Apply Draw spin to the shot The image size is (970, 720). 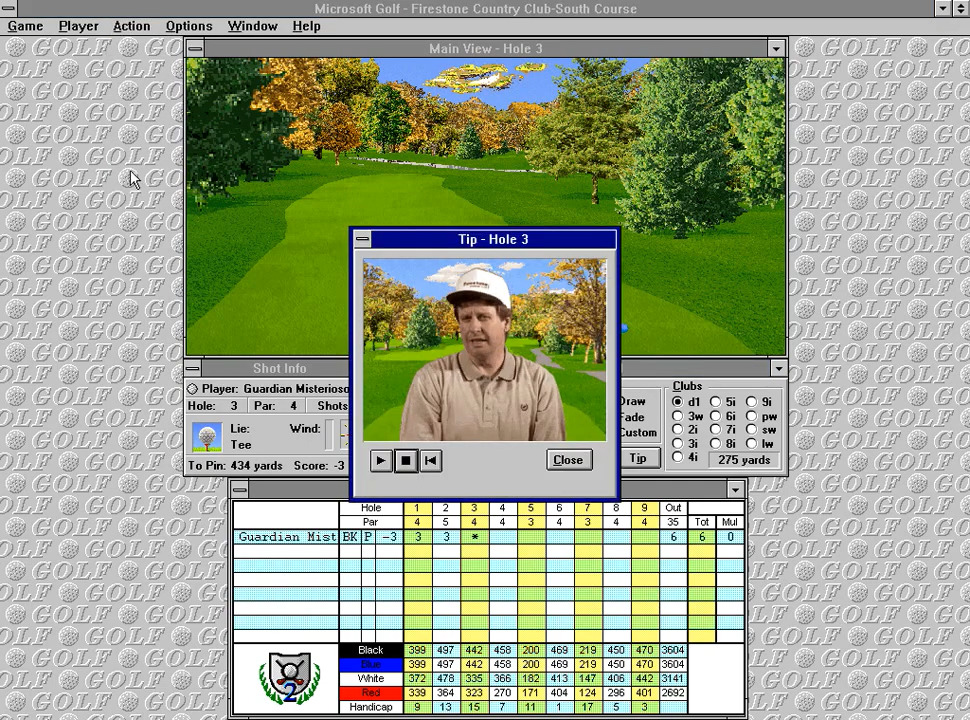(632, 401)
